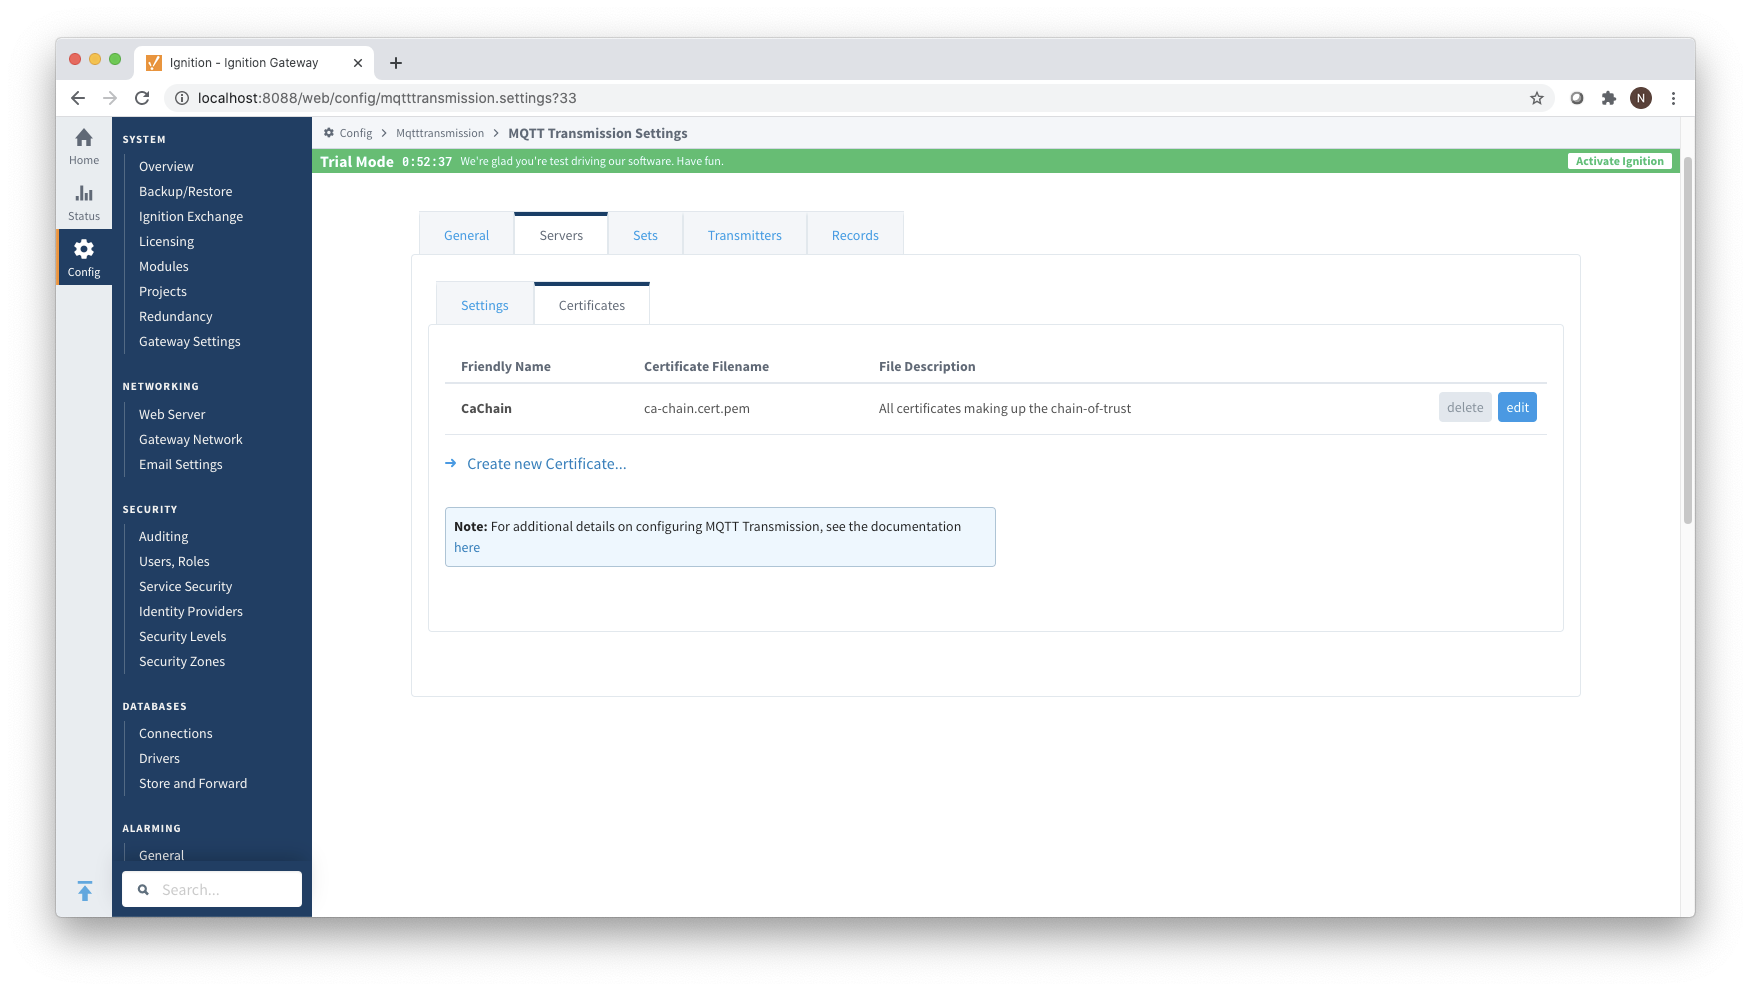
Task: Bookmark this page with star icon
Action: click(x=1537, y=98)
